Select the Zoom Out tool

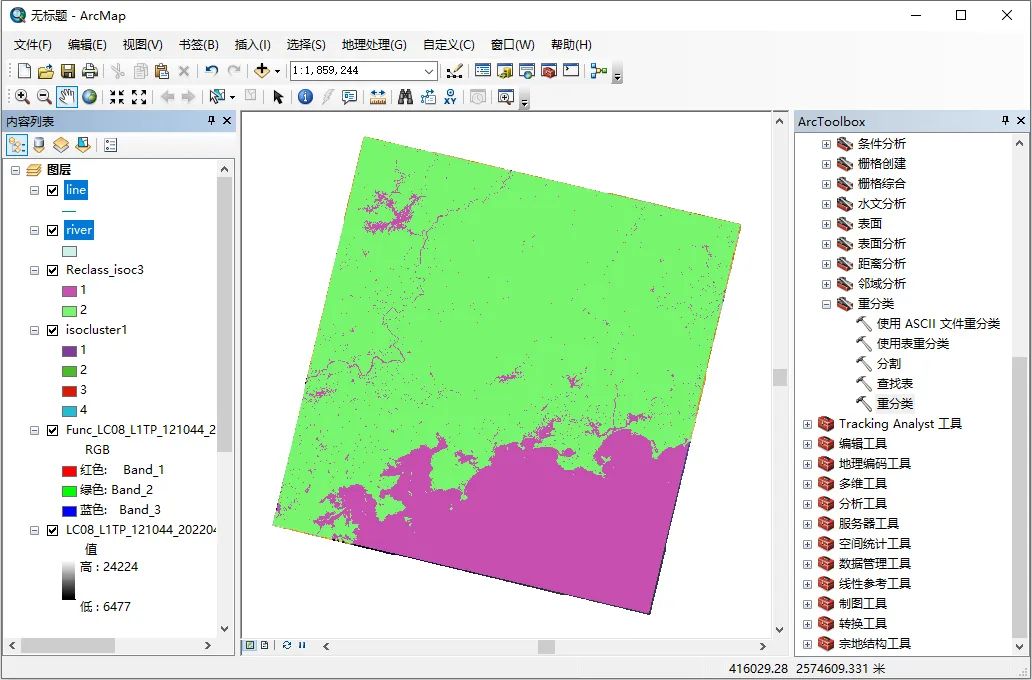[x=44, y=97]
